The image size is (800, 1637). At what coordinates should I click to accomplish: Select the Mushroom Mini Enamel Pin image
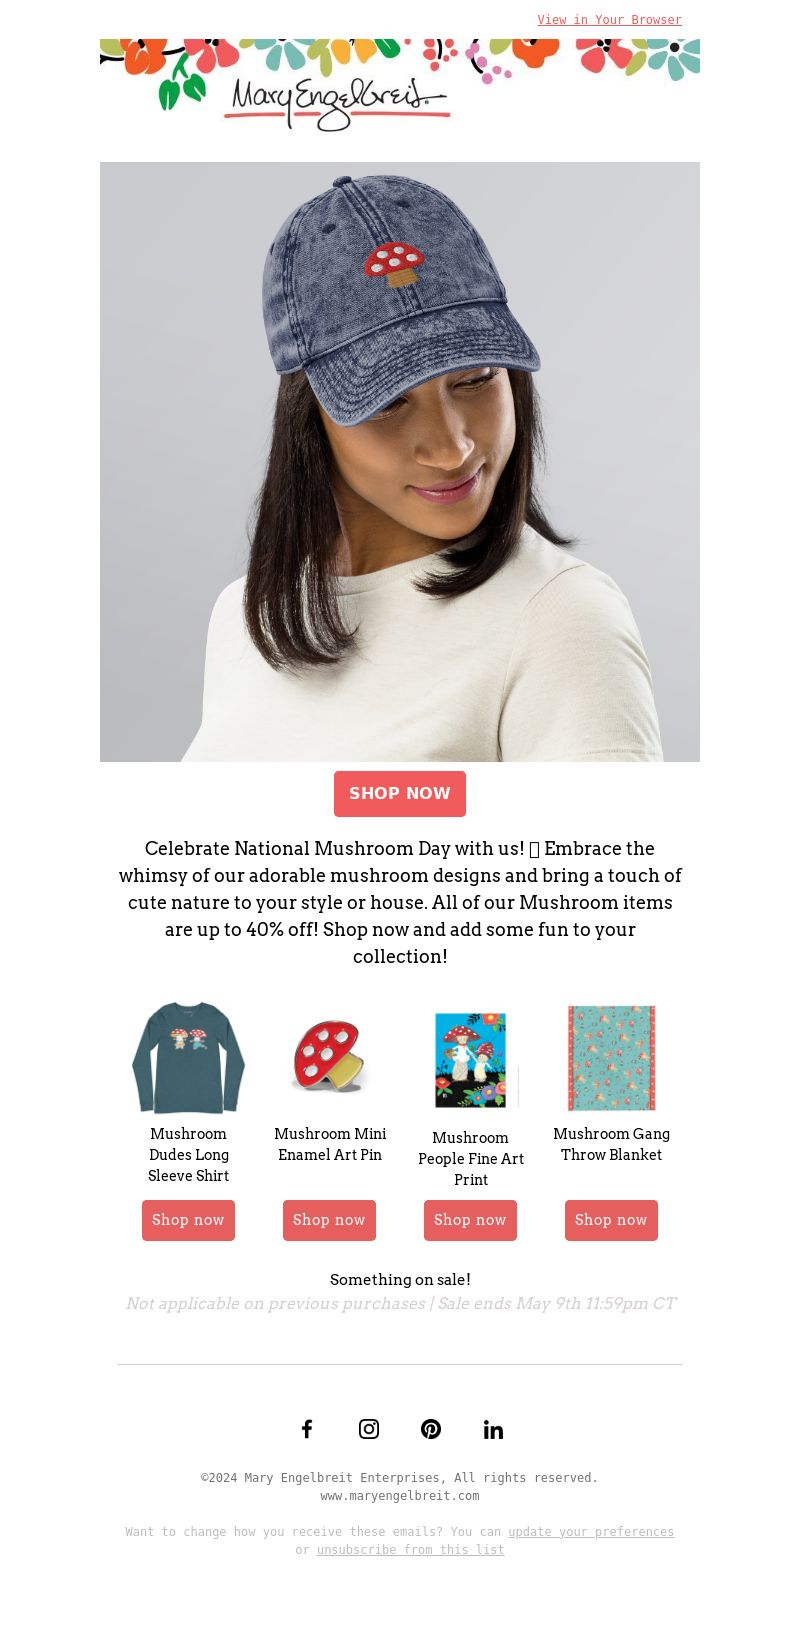click(330, 1058)
